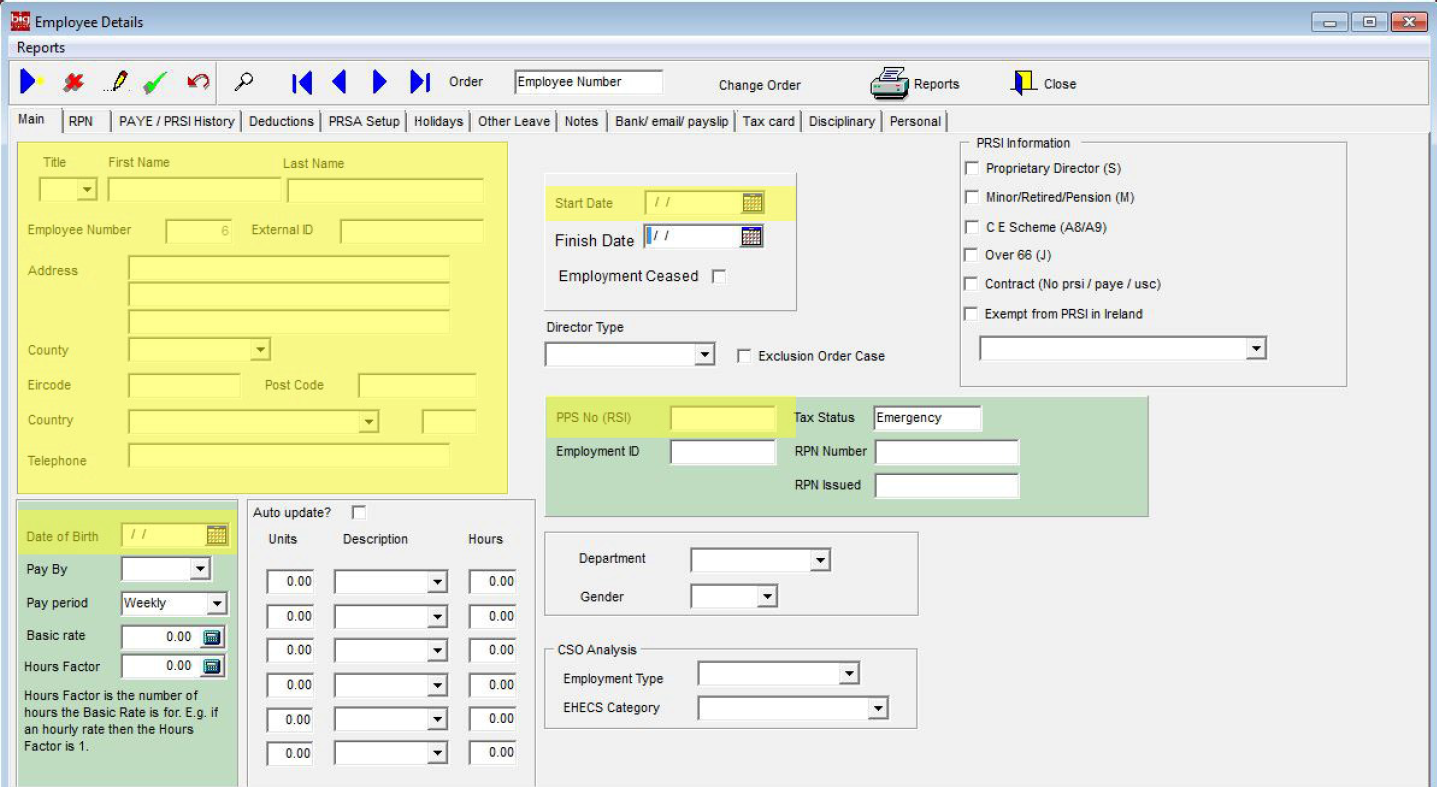Expand the Department dropdown
The image size is (1437, 787).
click(x=820, y=560)
